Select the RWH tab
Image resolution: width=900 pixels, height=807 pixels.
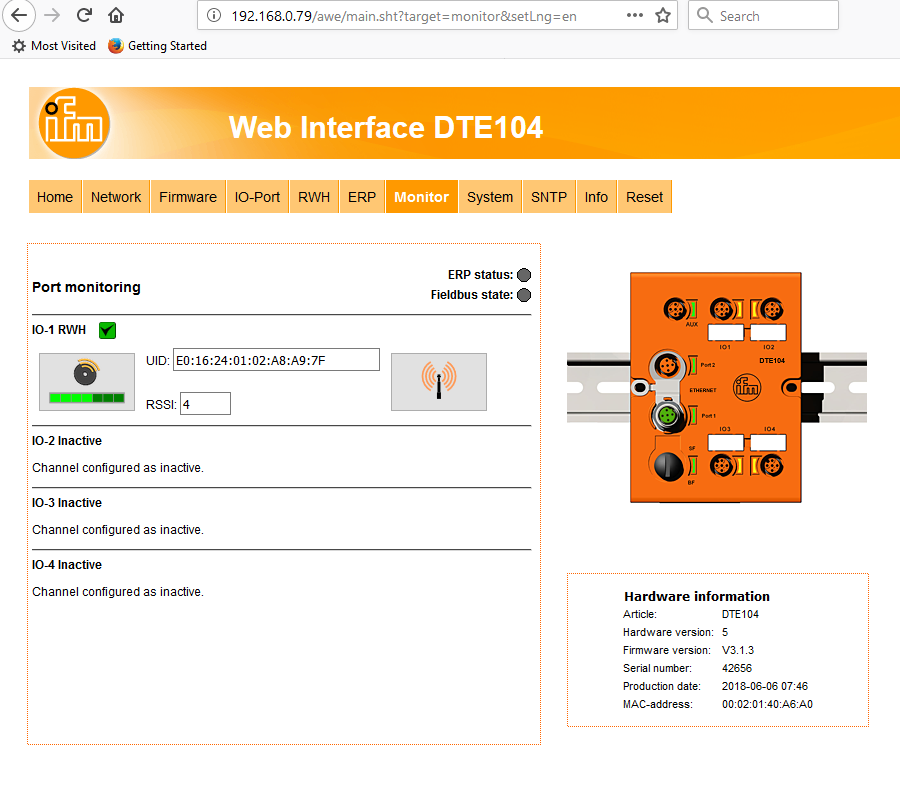tap(314, 197)
